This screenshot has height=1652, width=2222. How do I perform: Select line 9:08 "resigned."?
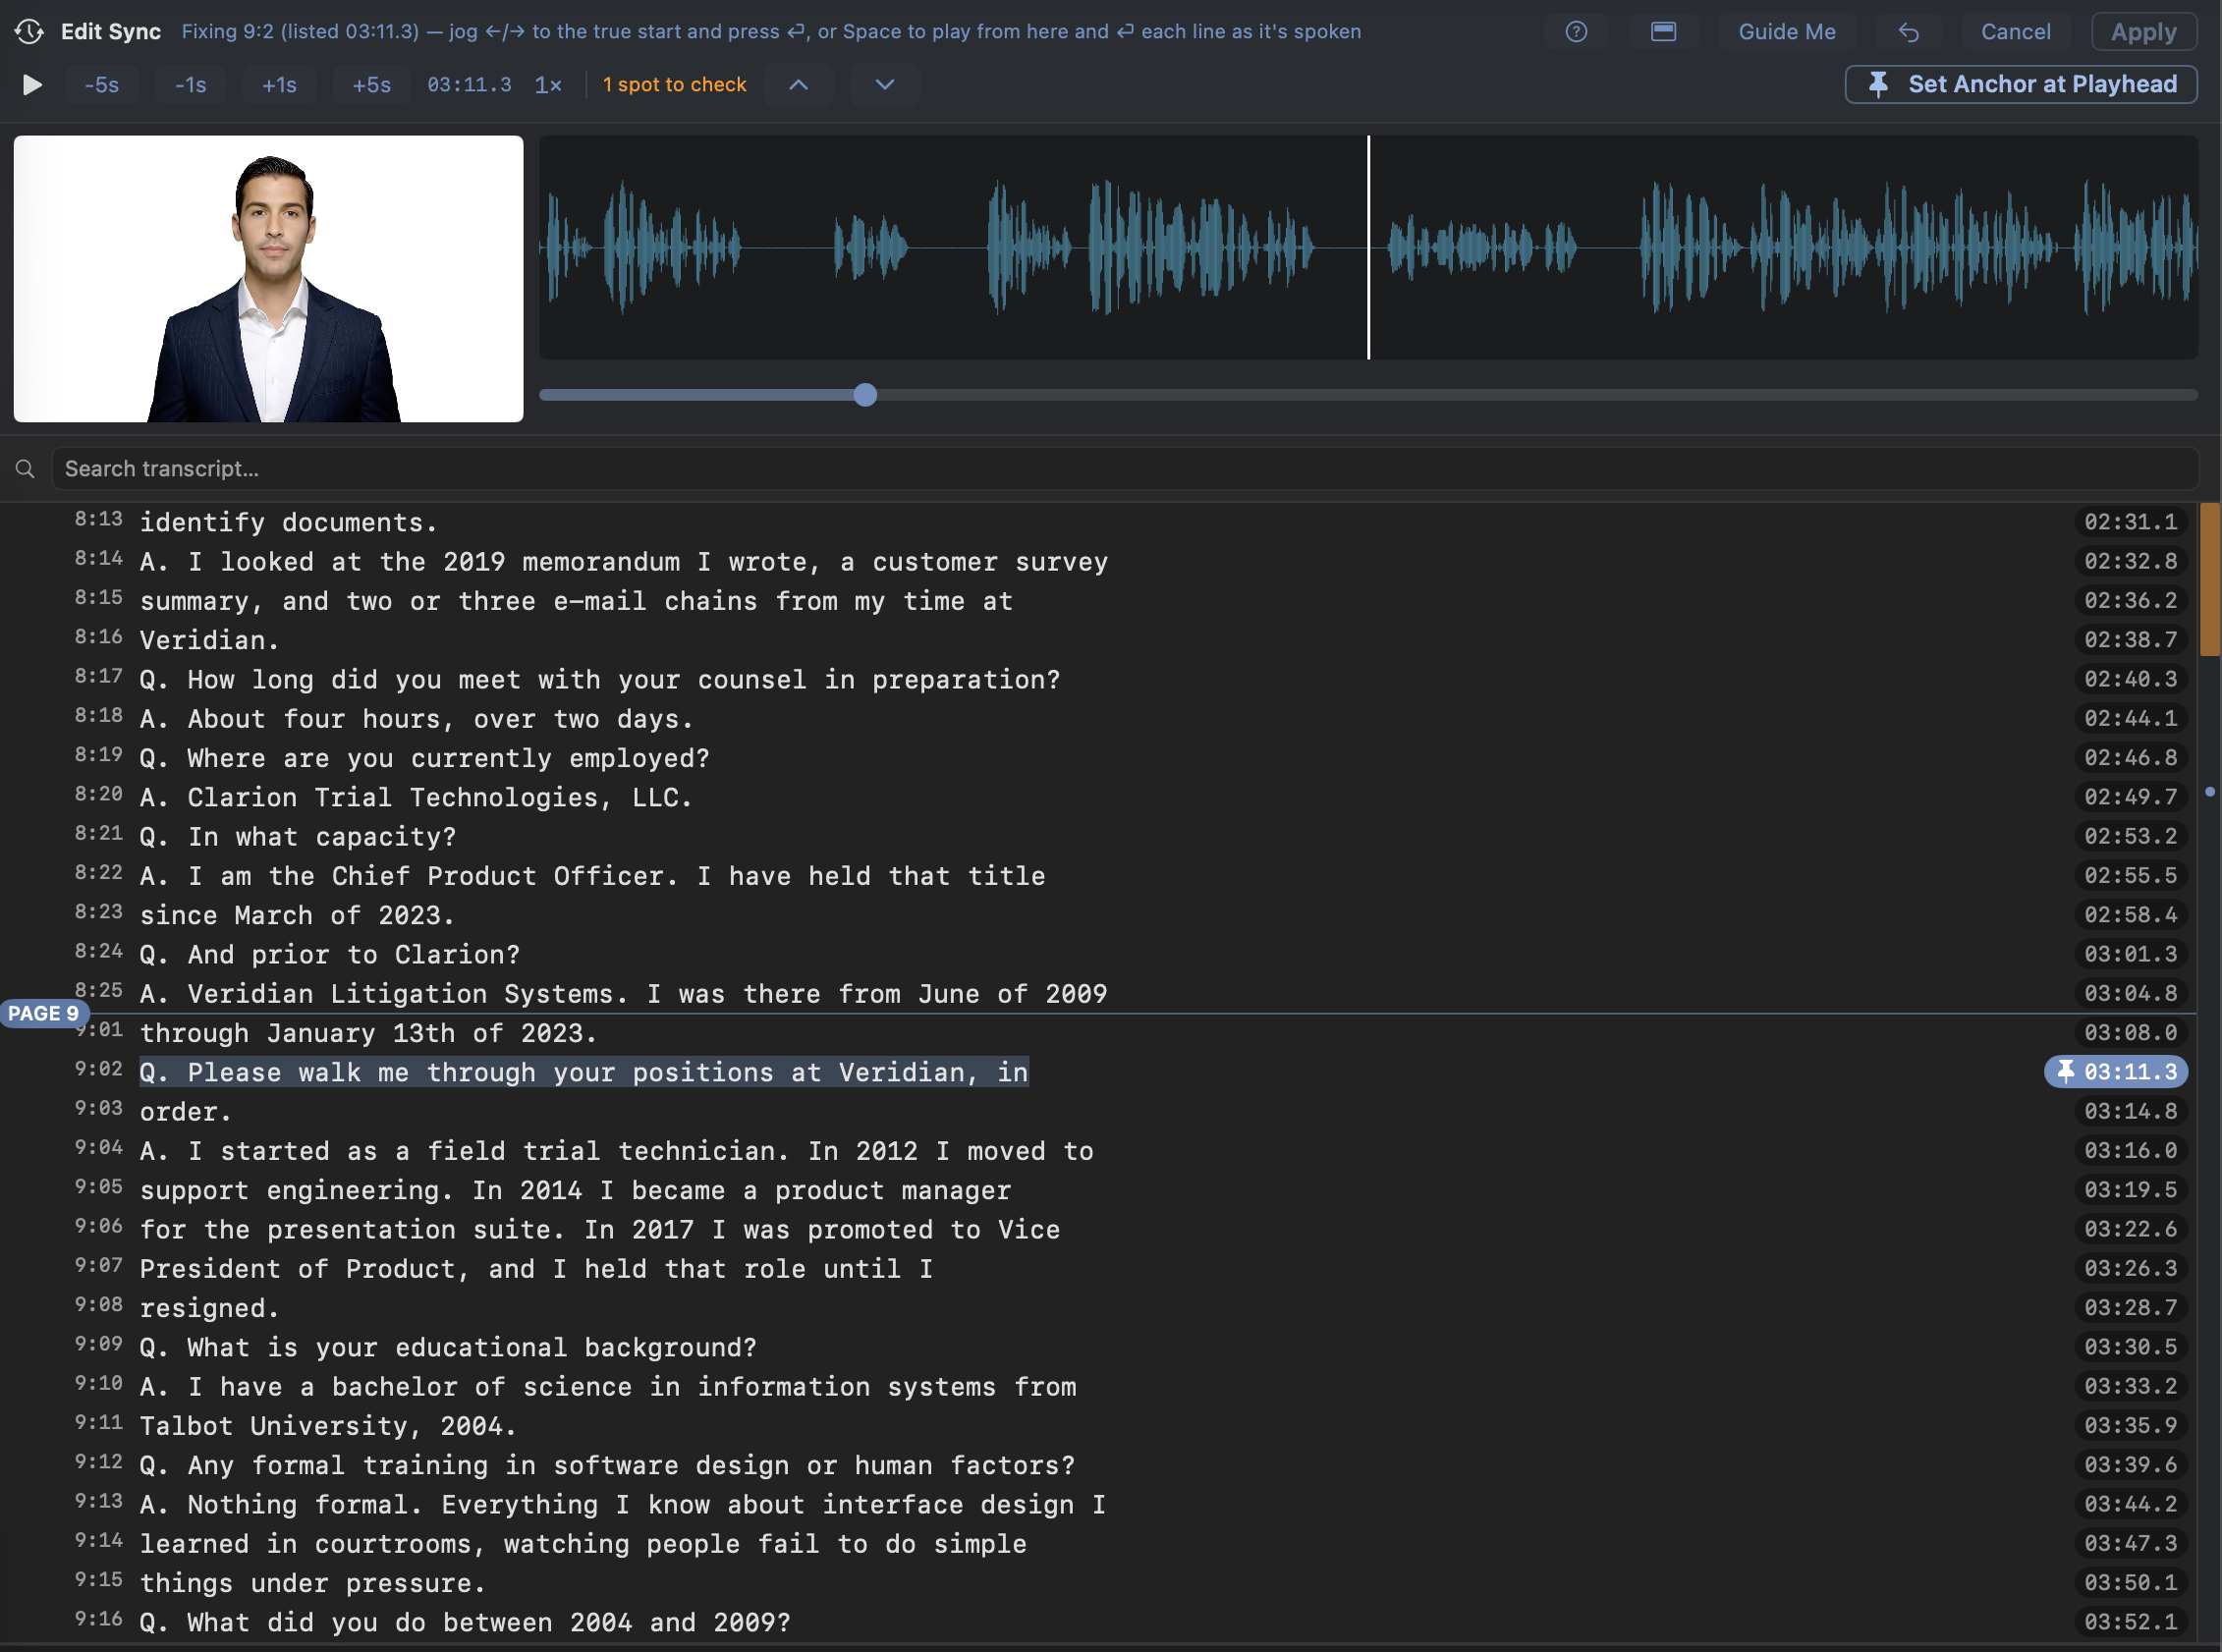[209, 1308]
